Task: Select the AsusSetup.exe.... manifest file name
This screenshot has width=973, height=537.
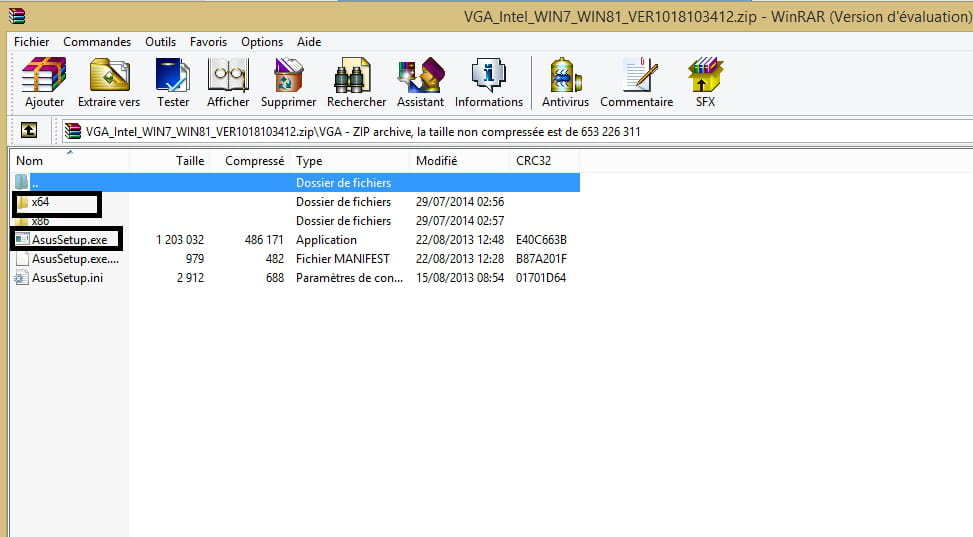Action: [x=75, y=258]
